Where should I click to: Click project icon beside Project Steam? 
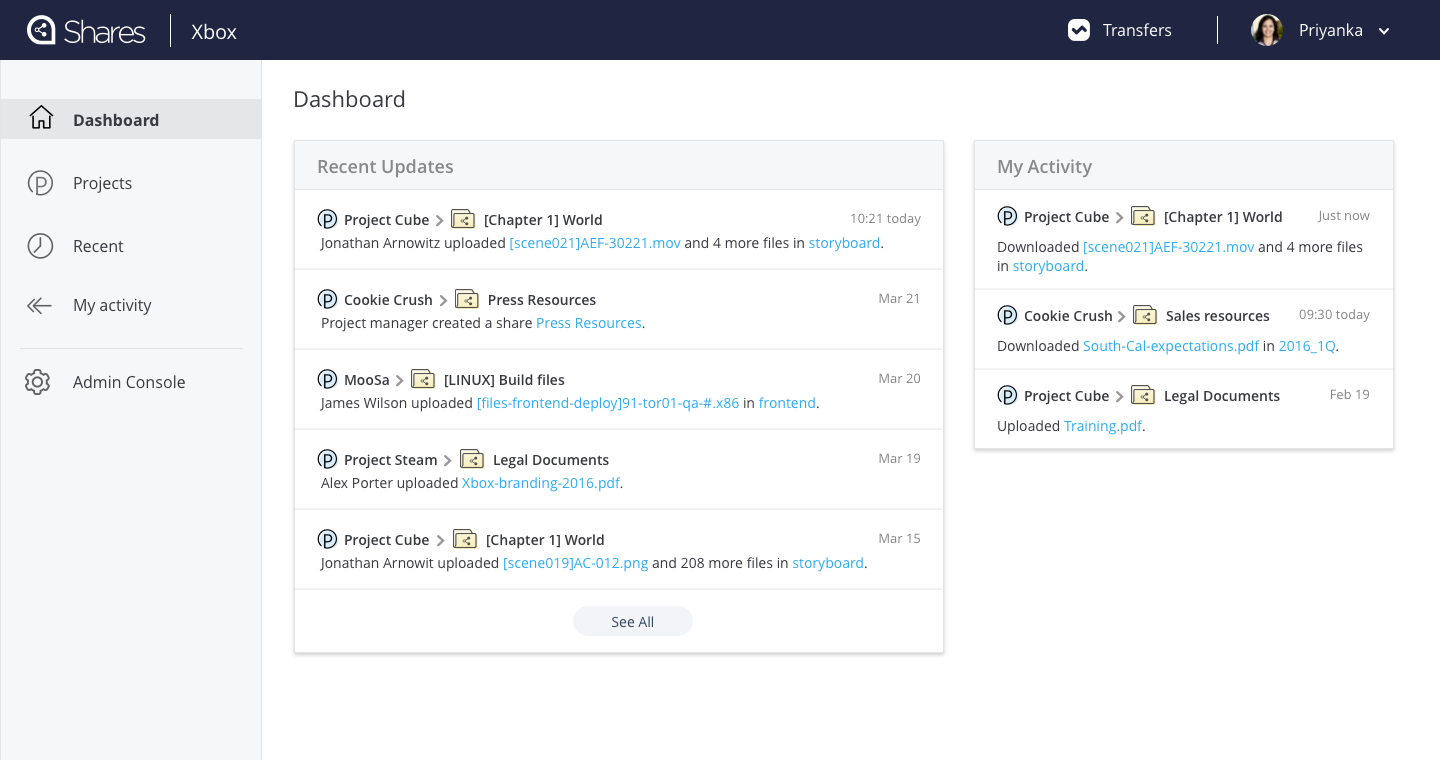(x=327, y=459)
